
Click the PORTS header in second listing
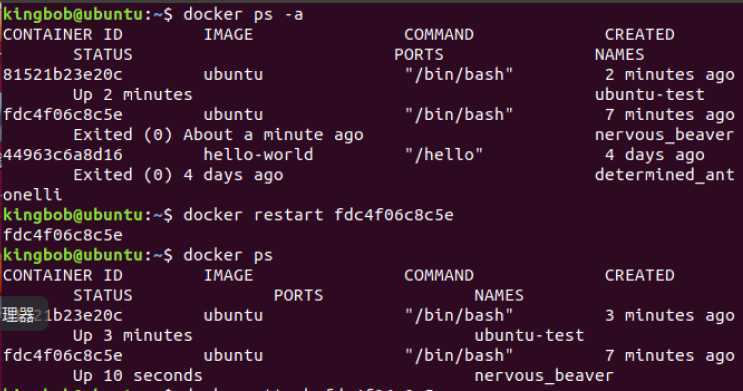click(x=298, y=295)
